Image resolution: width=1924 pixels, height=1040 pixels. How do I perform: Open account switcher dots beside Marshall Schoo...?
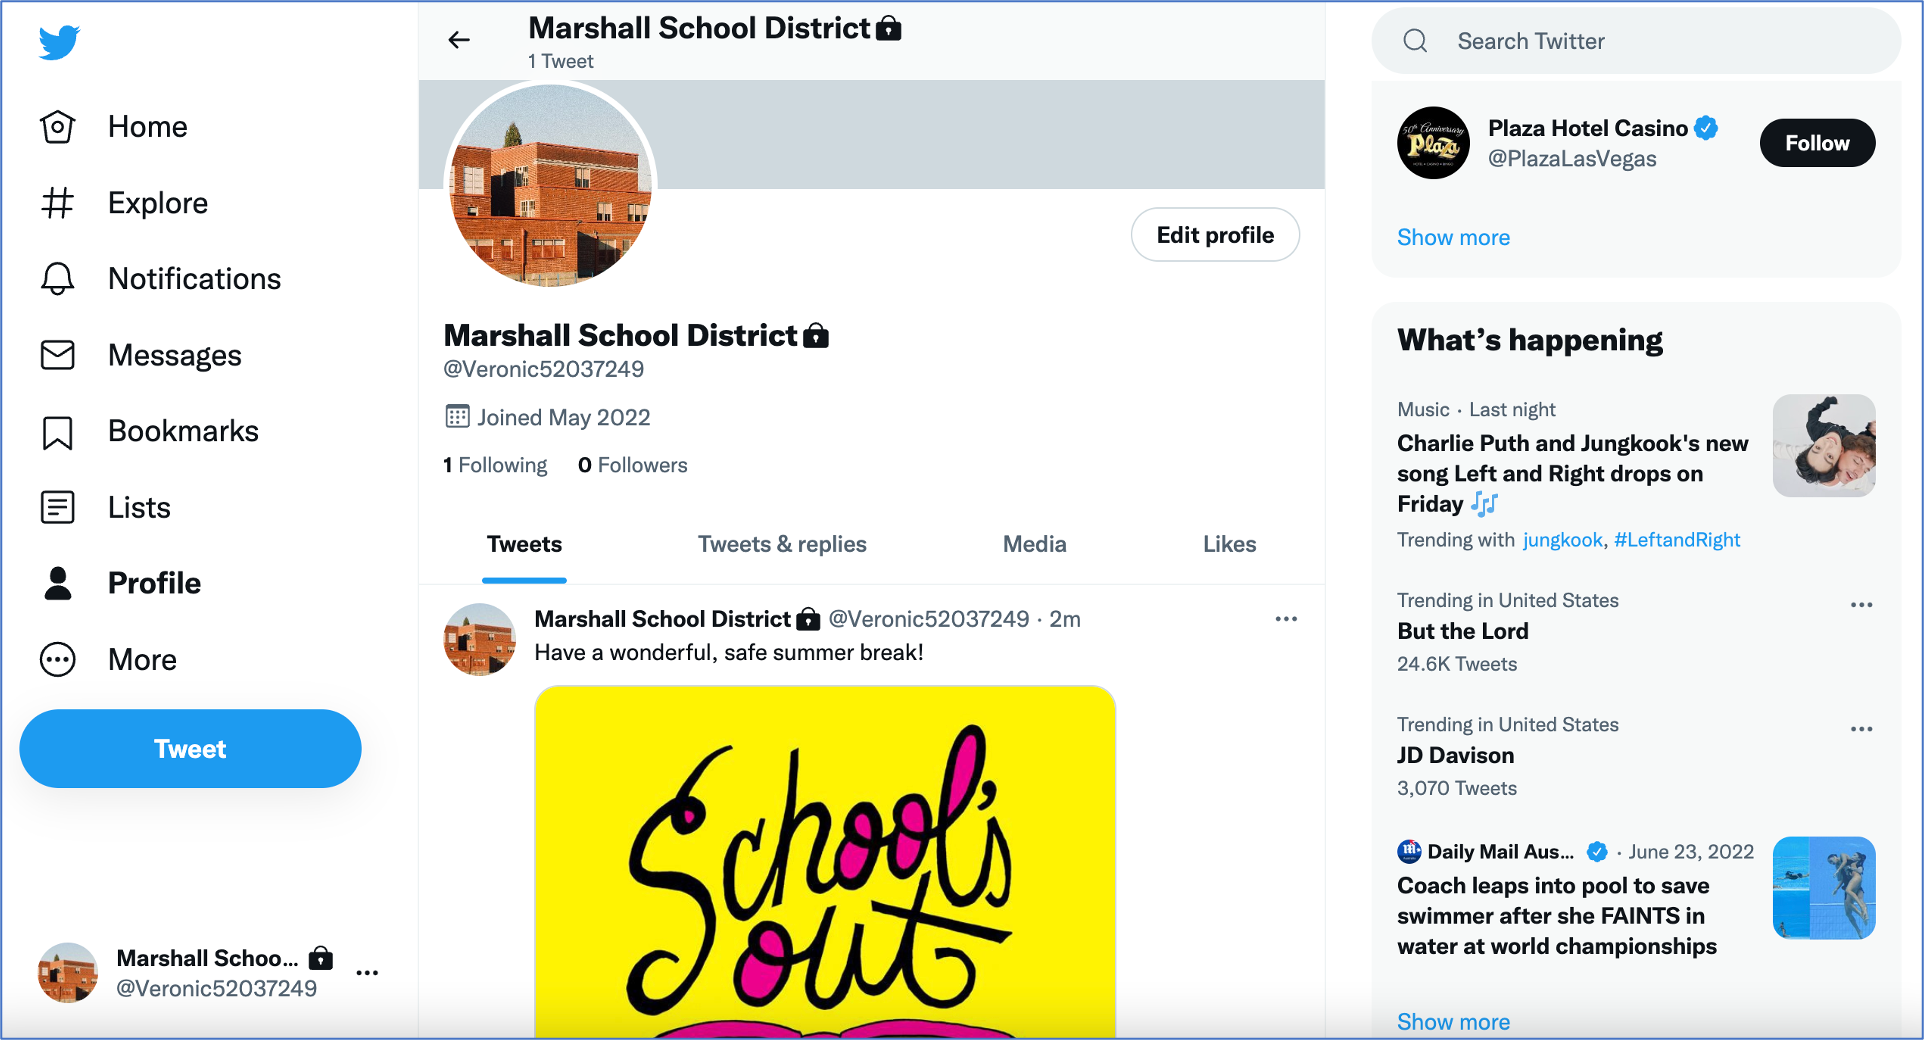click(367, 973)
